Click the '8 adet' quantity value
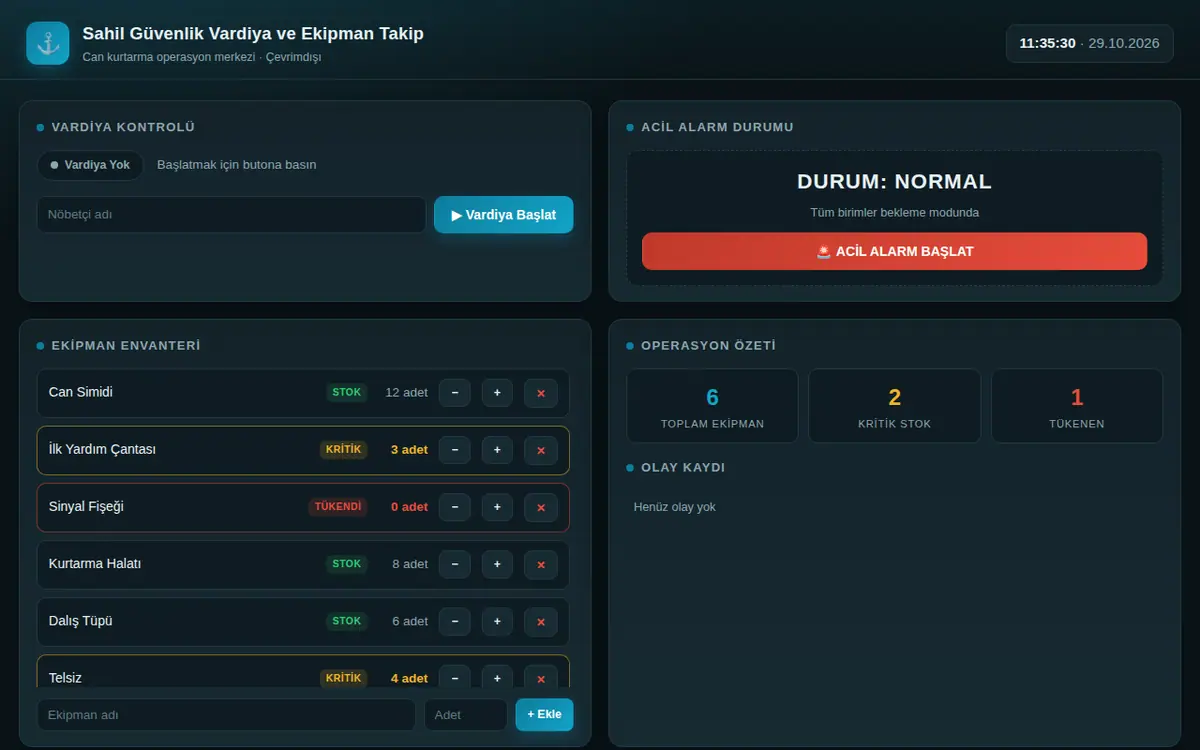Image resolution: width=1200 pixels, height=750 pixels. tap(410, 564)
